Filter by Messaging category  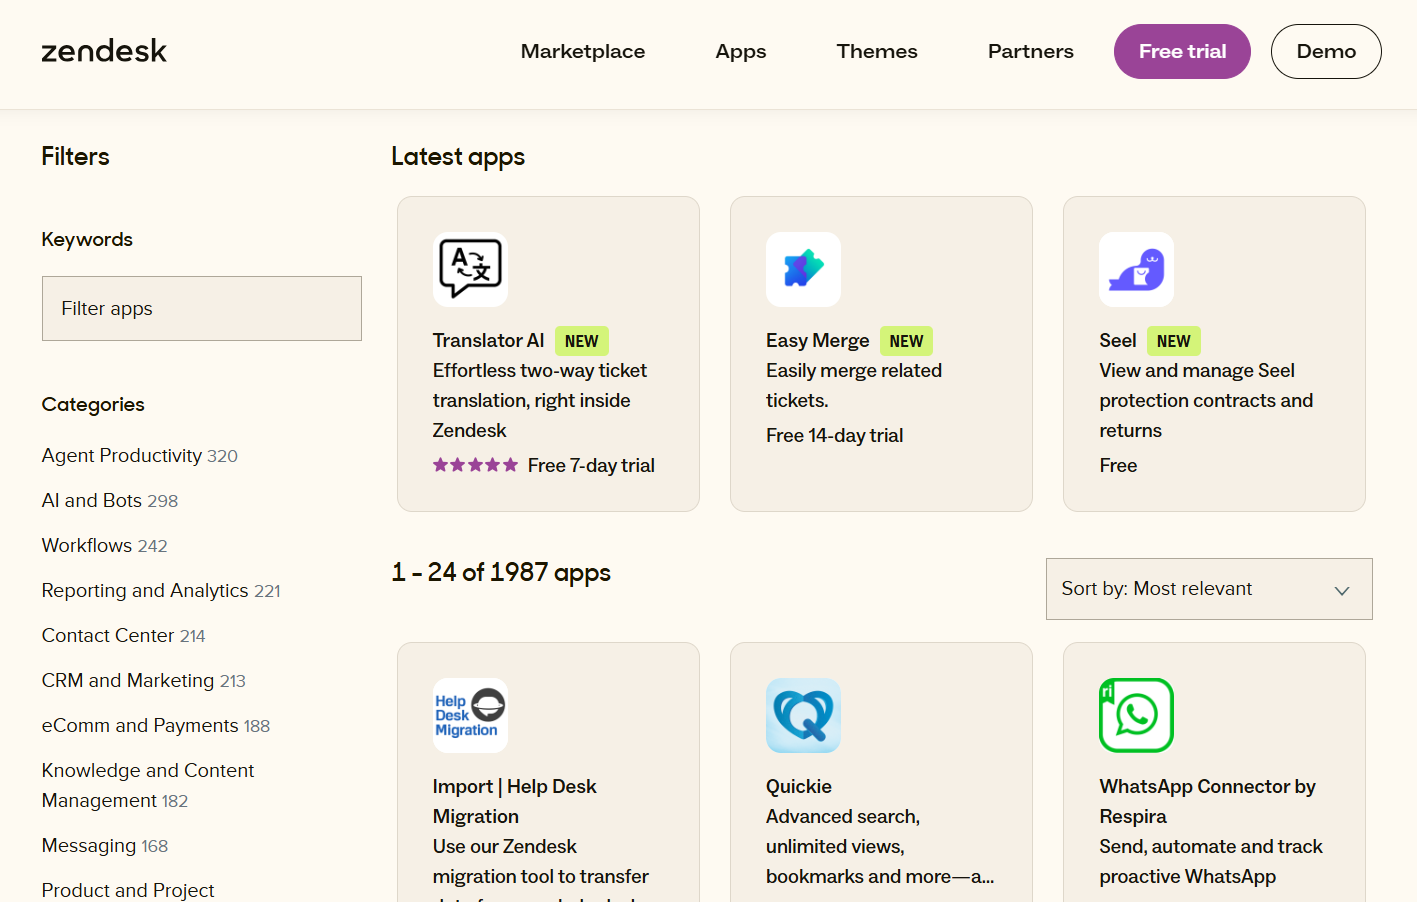point(105,846)
